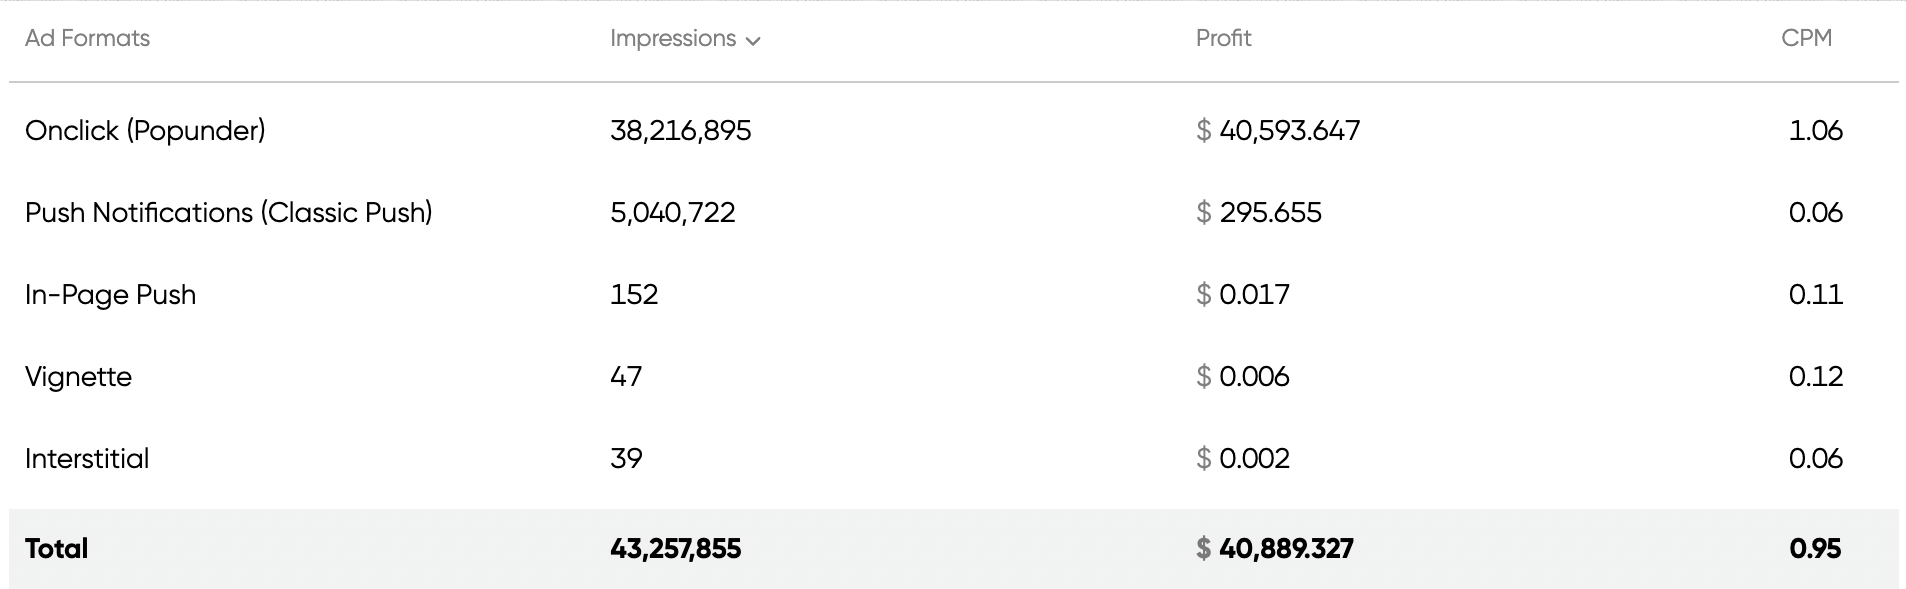Click the total impressions 43,257,855
1906x589 pixels.
675,548
